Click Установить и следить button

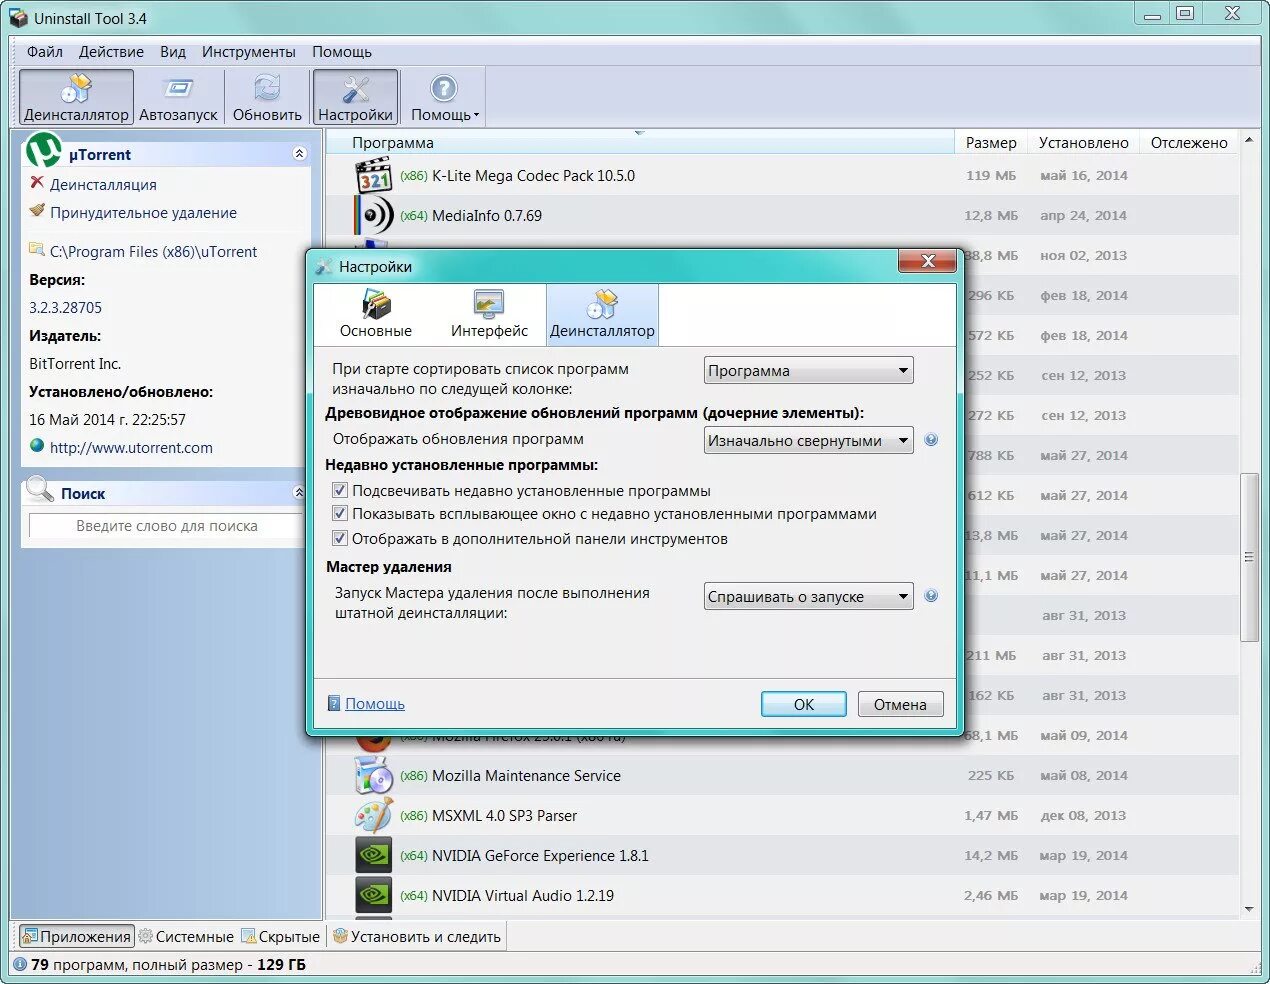coord(417,936)
